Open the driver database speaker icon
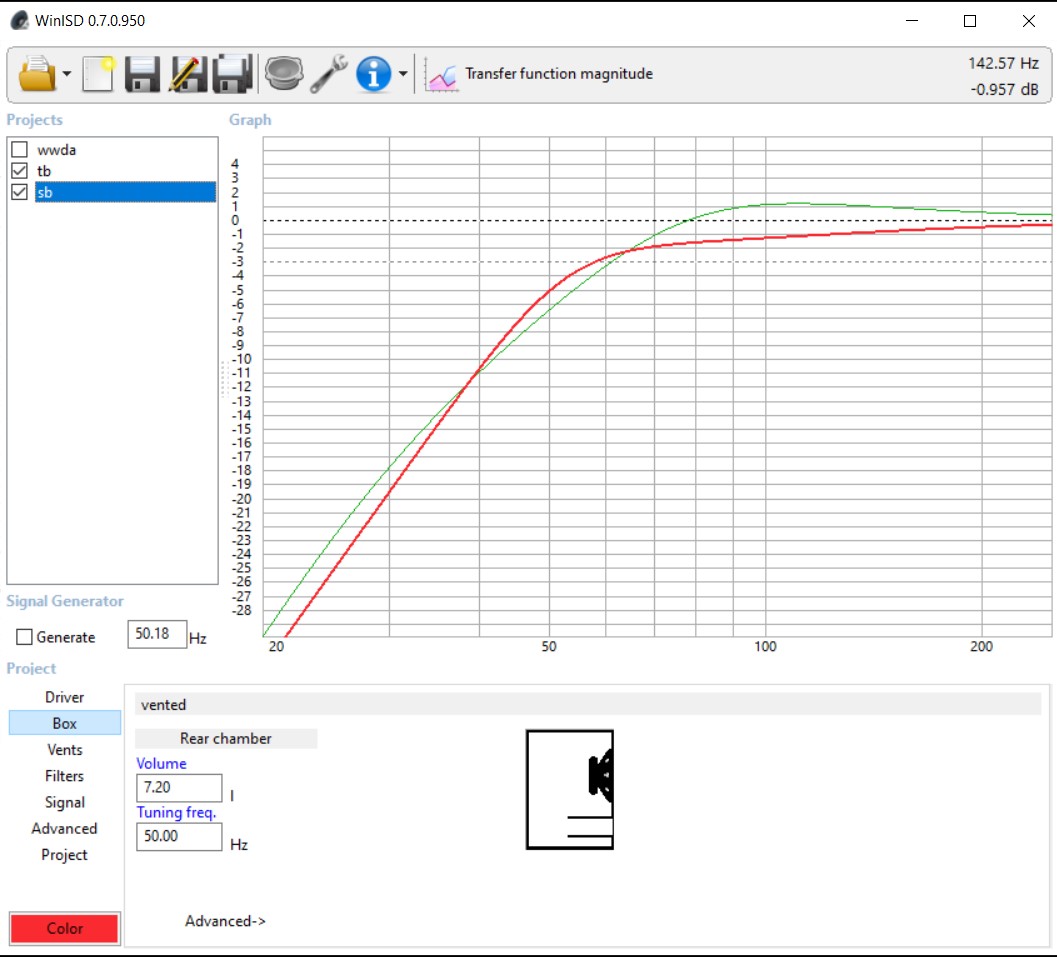The image size is (1057, 957). 284,73
